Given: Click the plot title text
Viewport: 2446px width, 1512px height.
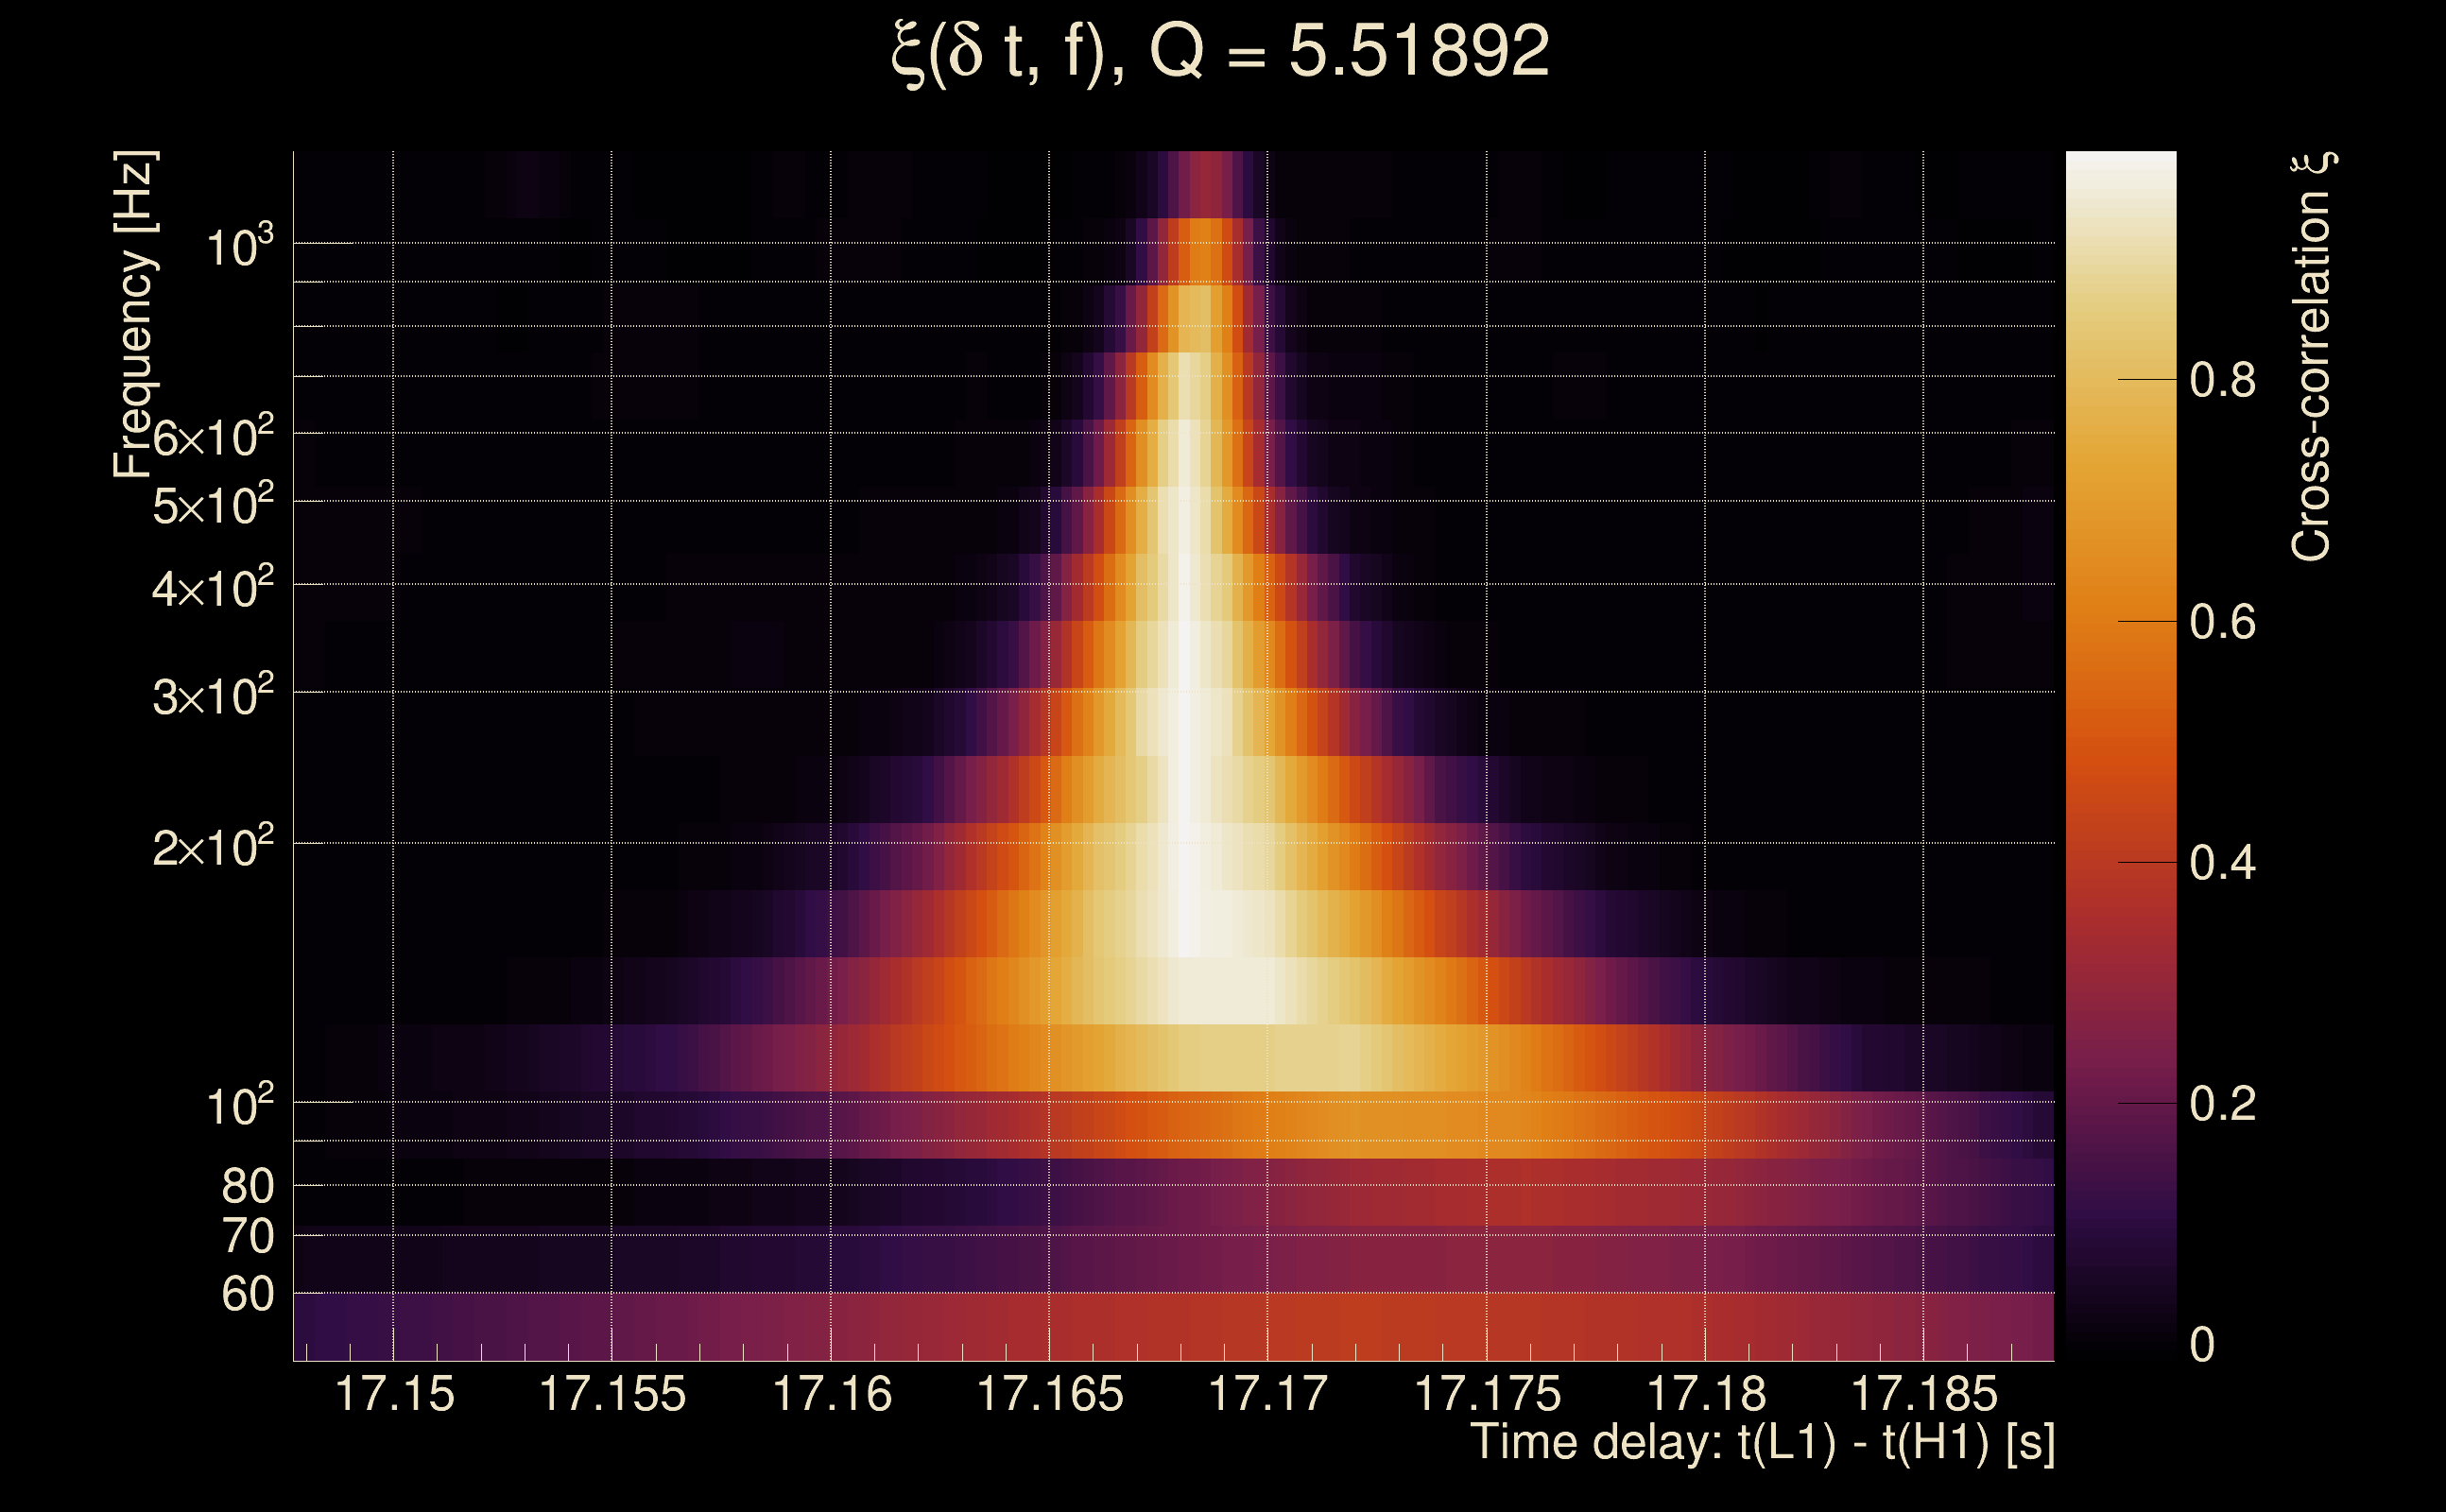Looking at the screenshot, I should point(1220,50).
